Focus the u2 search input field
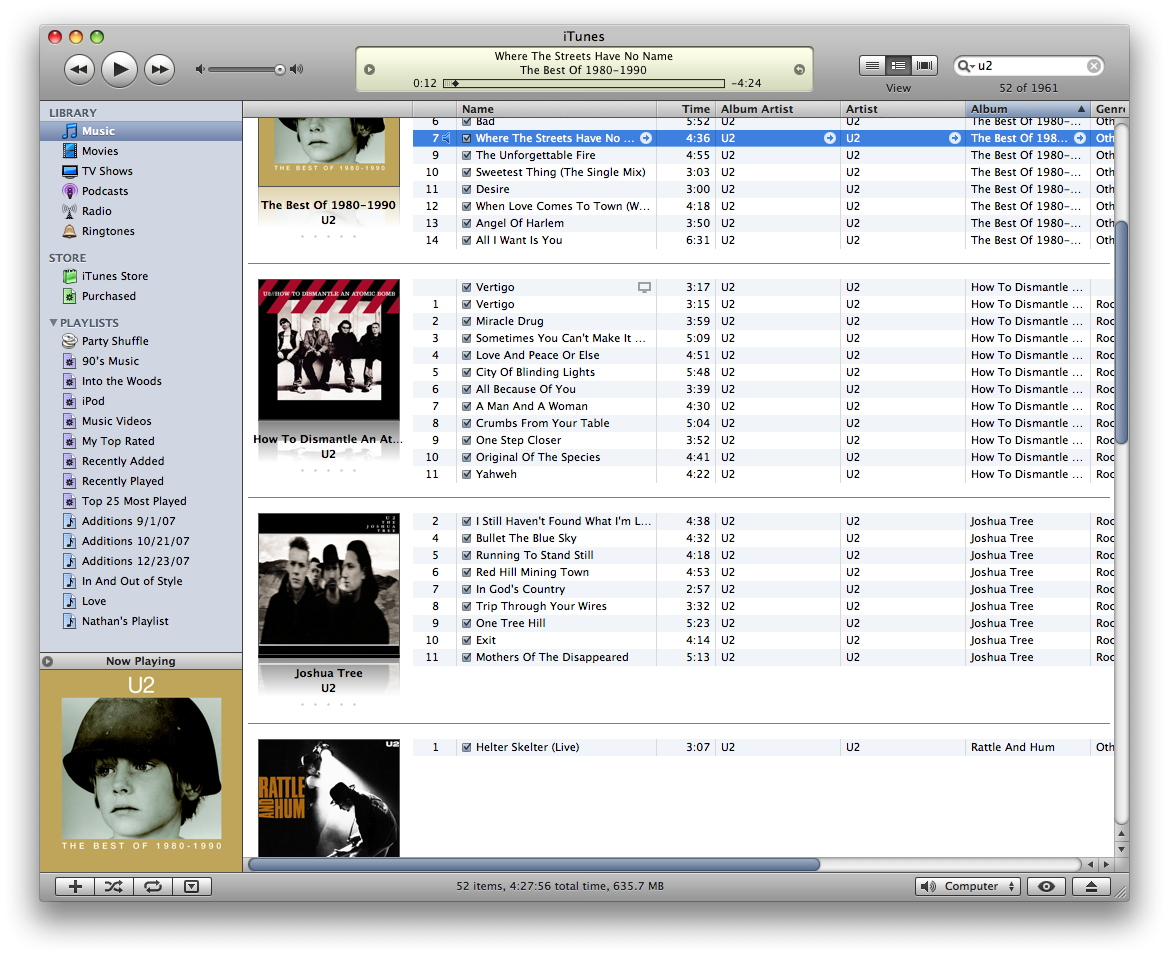This screenshot has width=1169, height=956. [1030, 66]
